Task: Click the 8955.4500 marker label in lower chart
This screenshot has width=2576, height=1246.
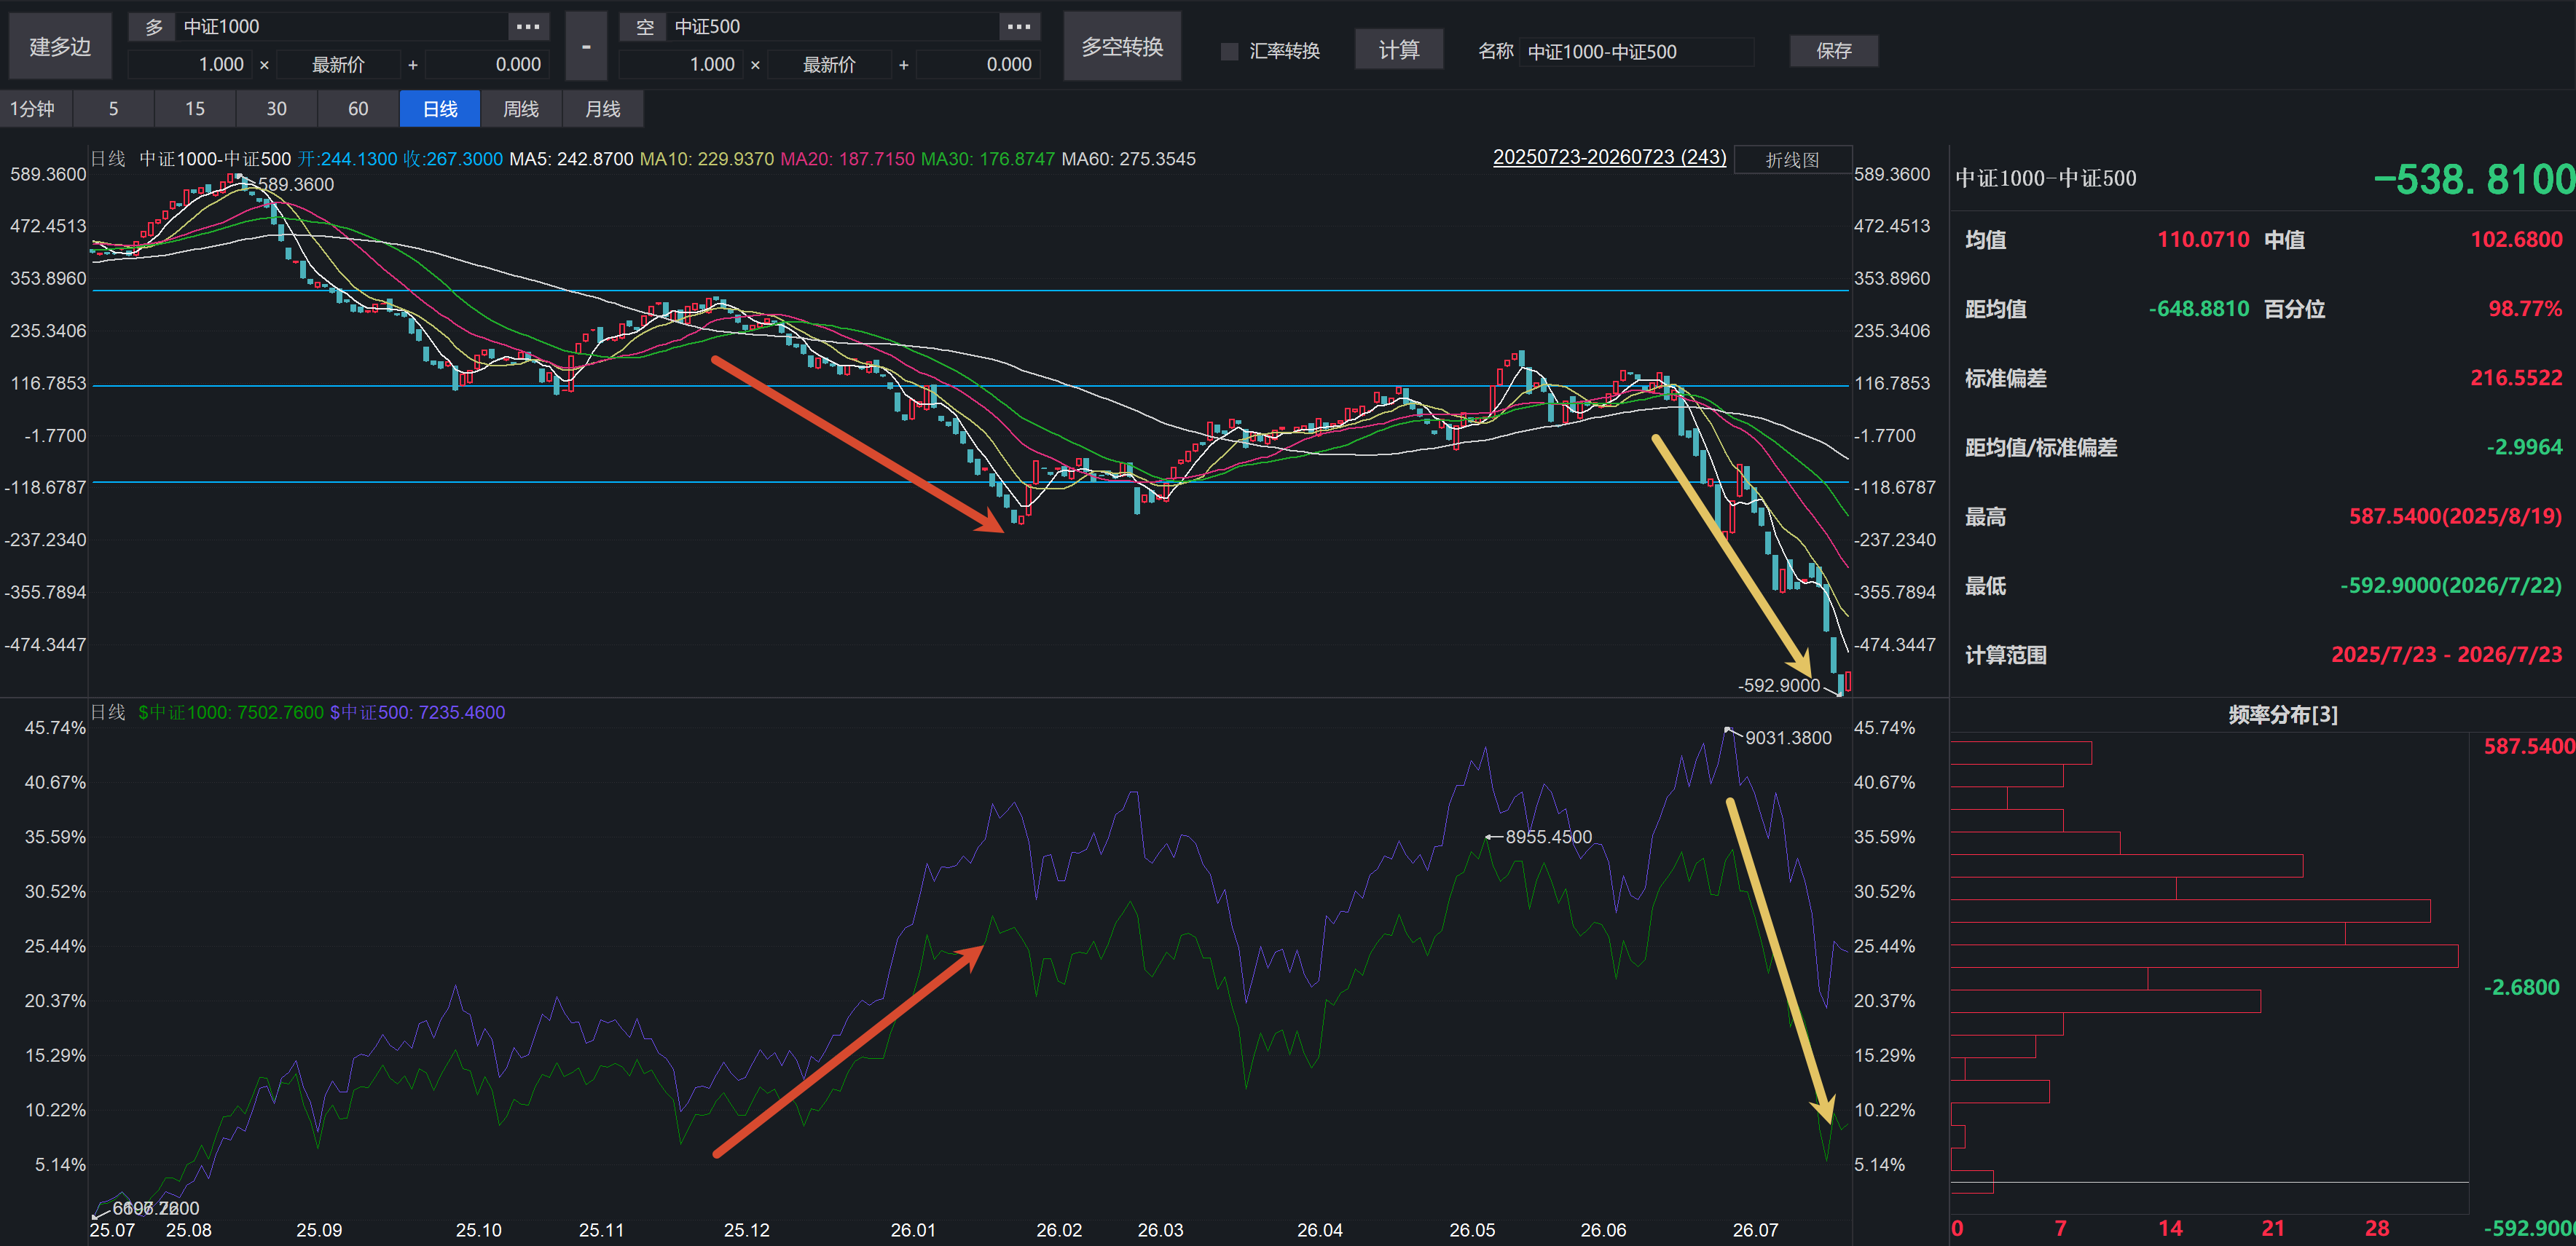Action: pos(1548,837)
